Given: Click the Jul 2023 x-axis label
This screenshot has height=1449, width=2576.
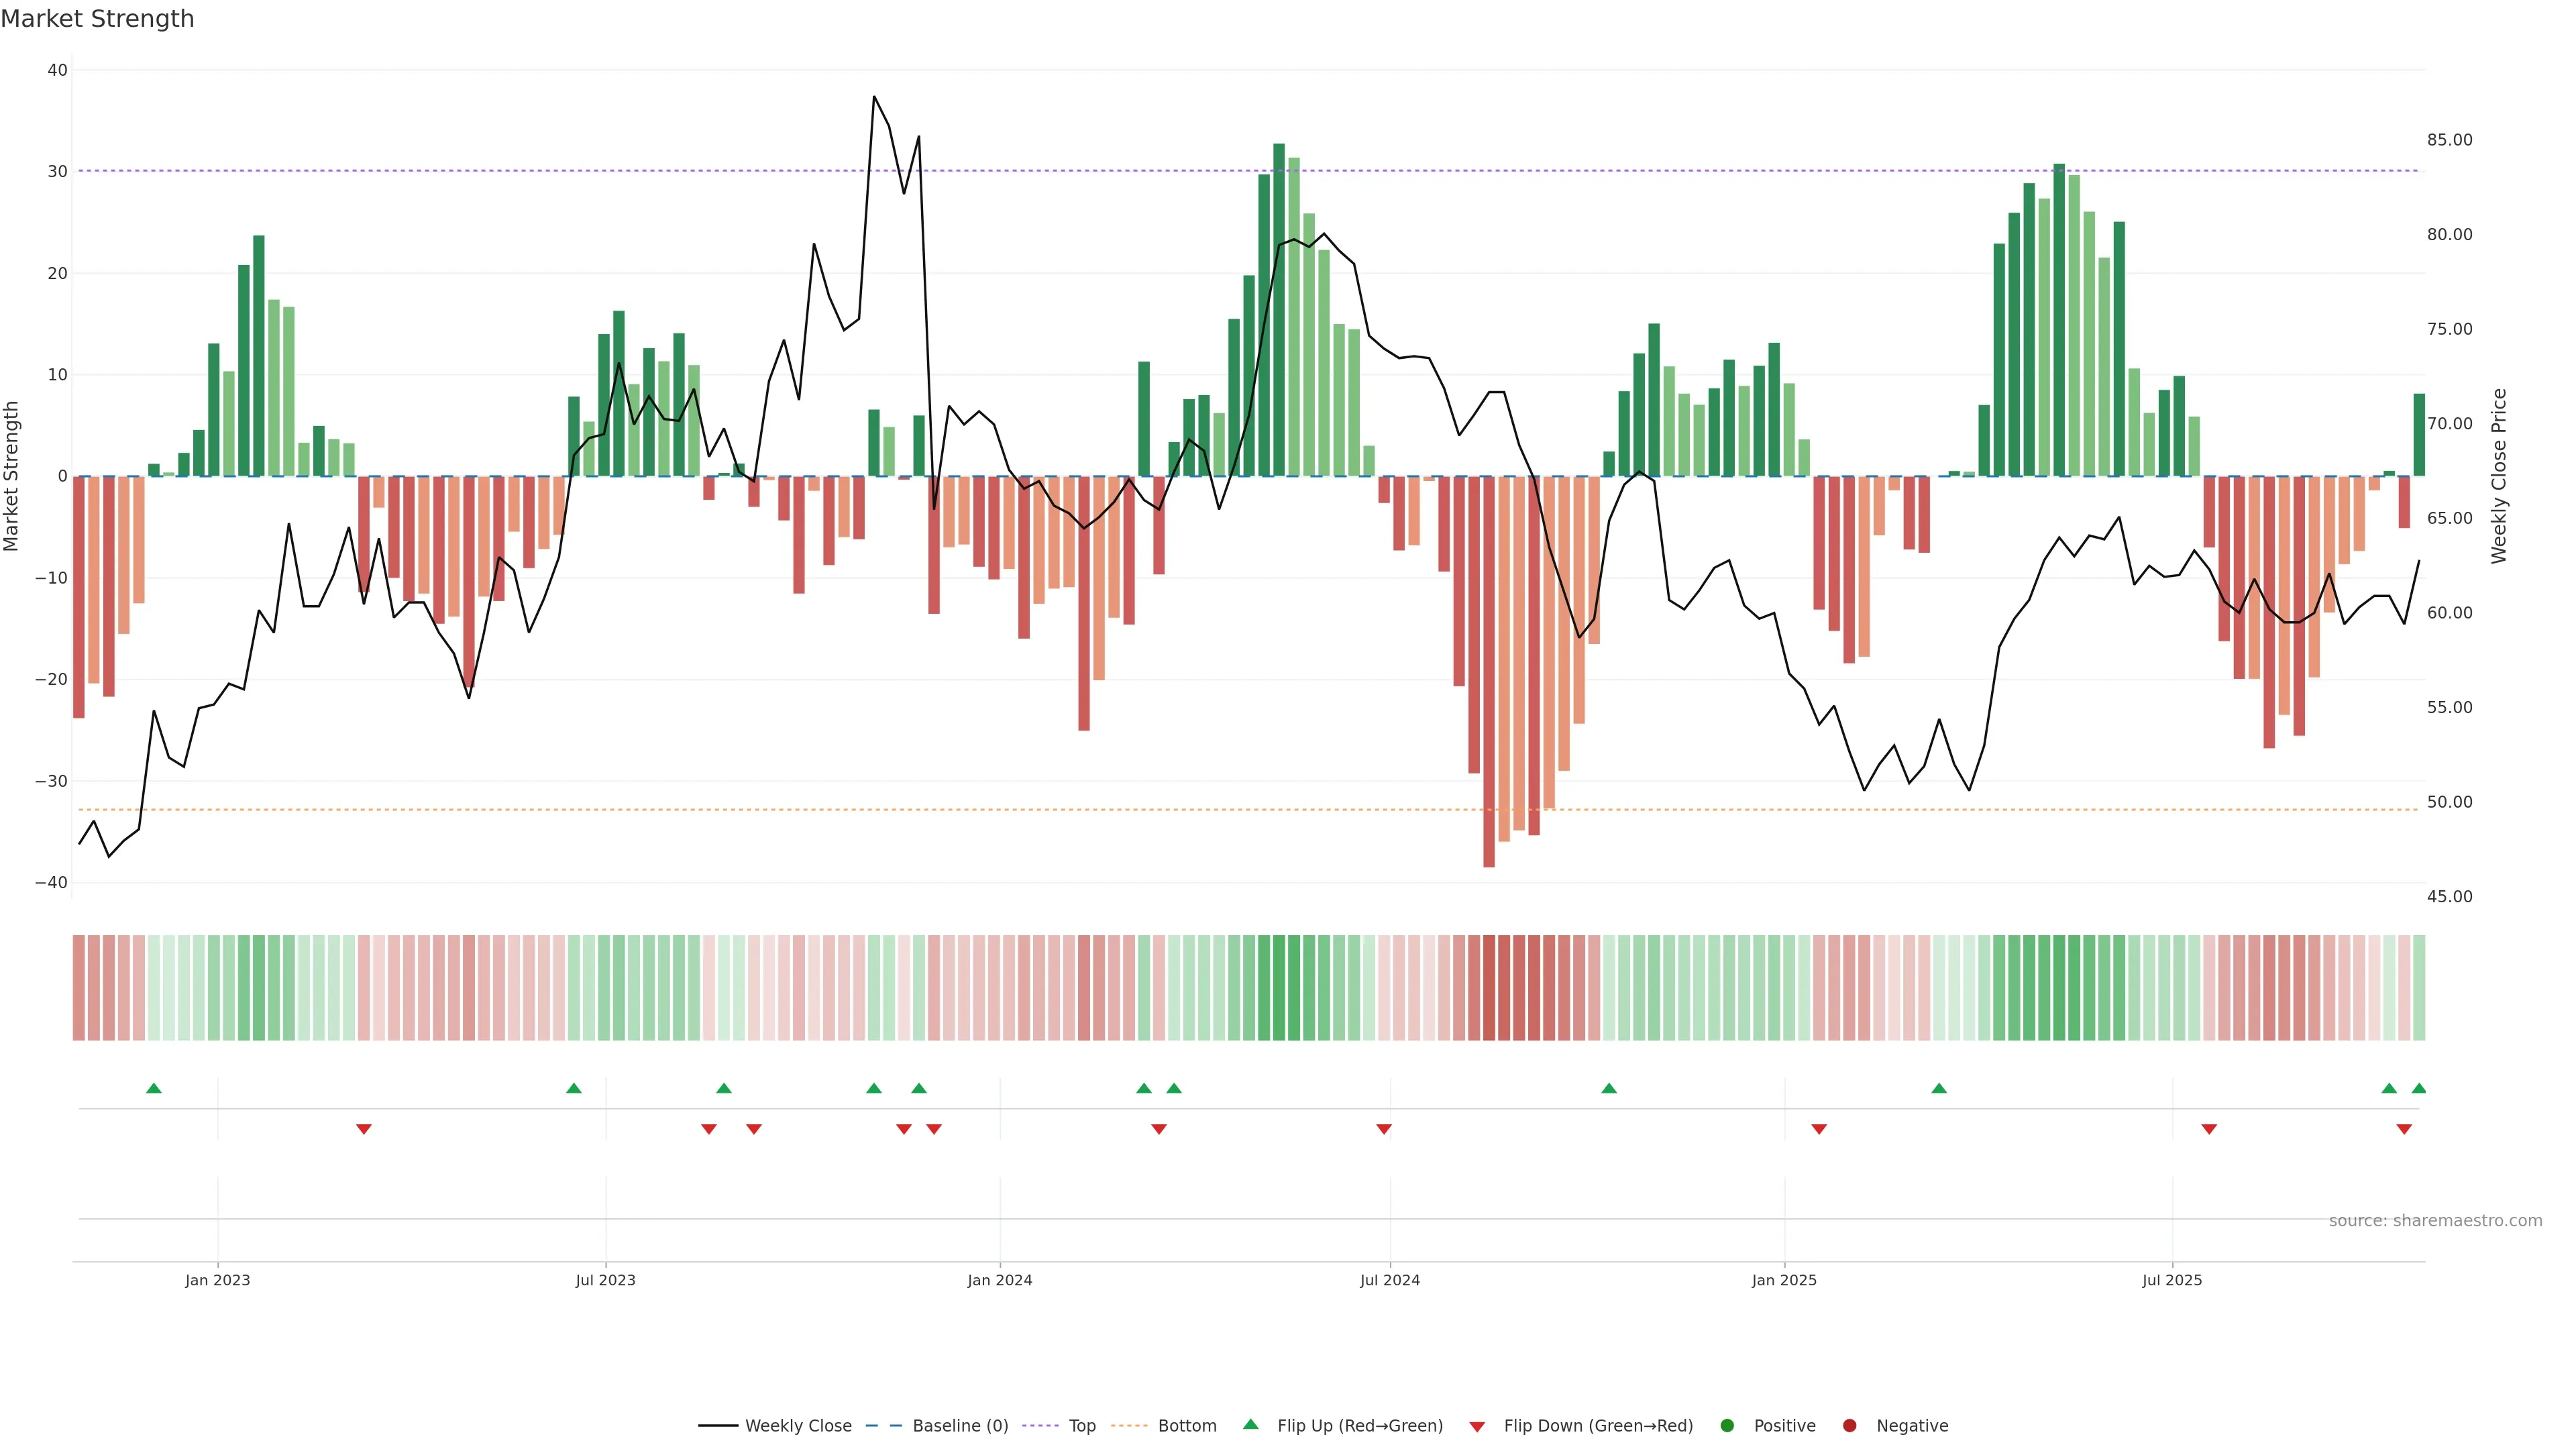Looking at the screenshot, I should coord(605,1280).
